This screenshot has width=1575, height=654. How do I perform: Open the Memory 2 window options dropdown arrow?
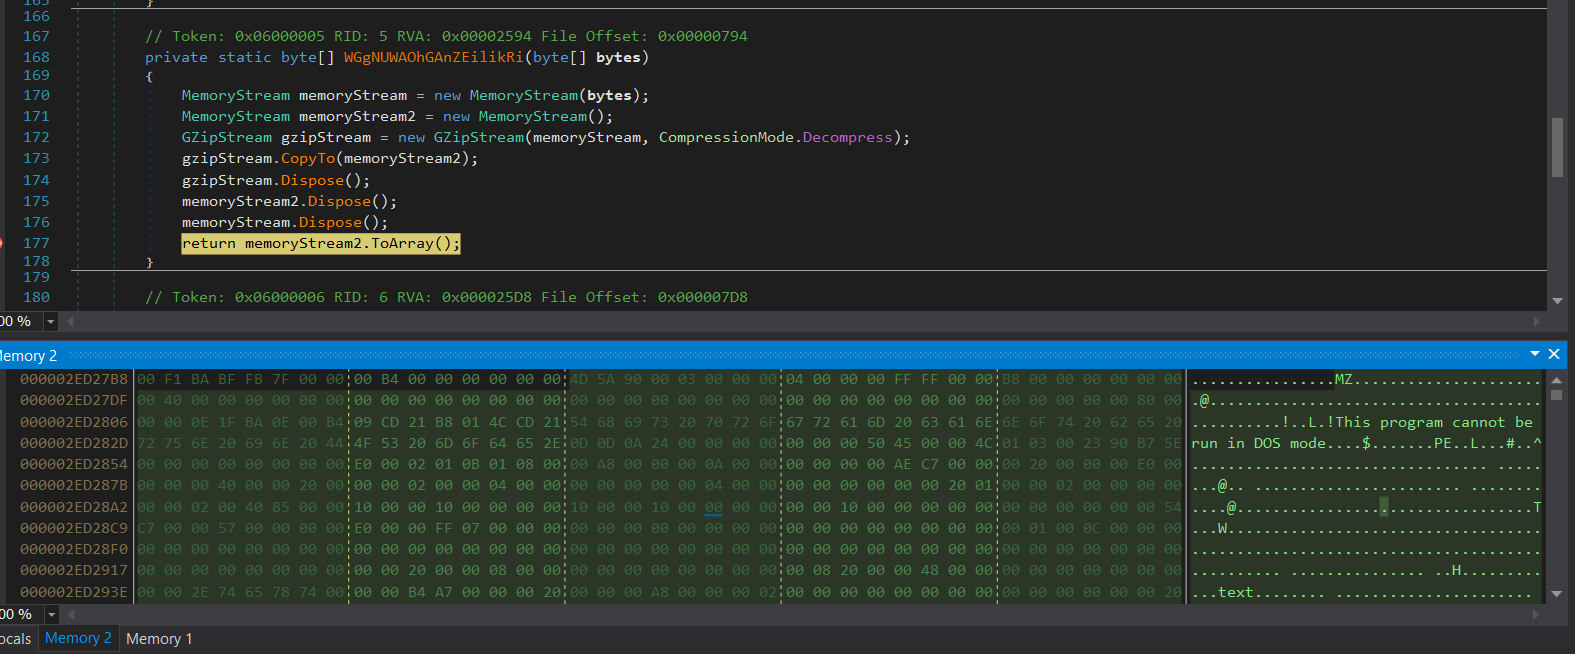pyautogui.click(x=1535, y=354)
